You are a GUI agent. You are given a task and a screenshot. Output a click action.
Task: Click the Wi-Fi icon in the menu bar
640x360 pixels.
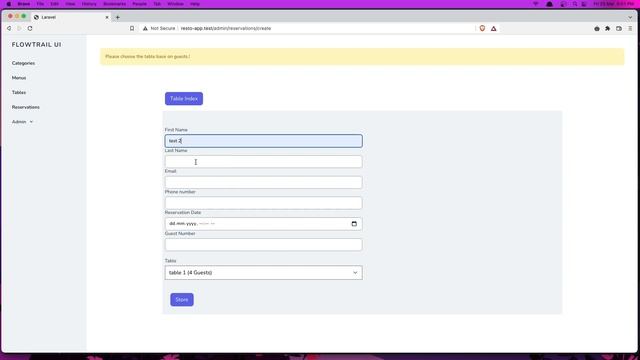(x=536, y=4)
